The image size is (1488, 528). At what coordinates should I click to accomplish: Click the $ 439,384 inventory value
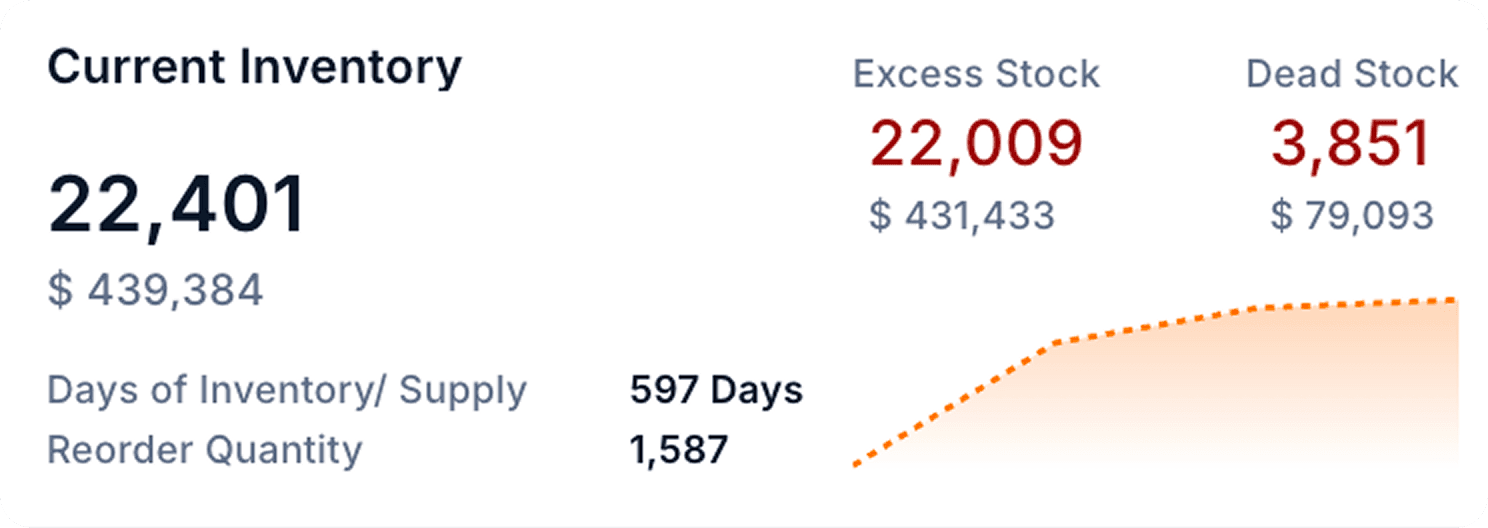(x=155, y=290)
